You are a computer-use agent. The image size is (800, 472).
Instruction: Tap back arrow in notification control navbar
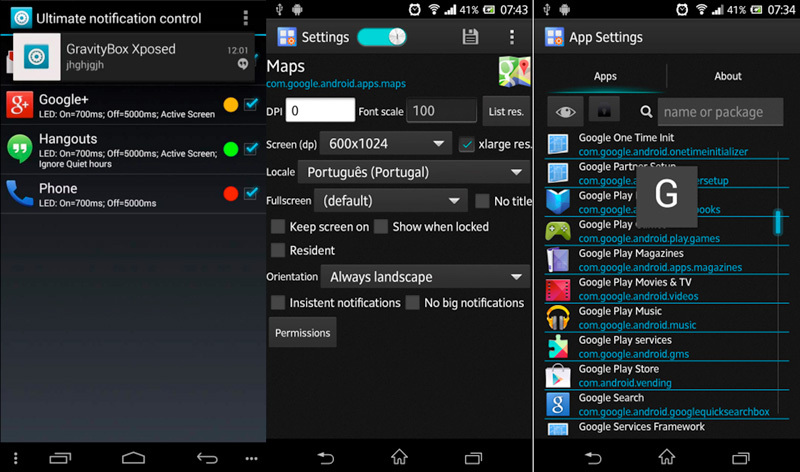pyautogui.click(x=207, y=458)
